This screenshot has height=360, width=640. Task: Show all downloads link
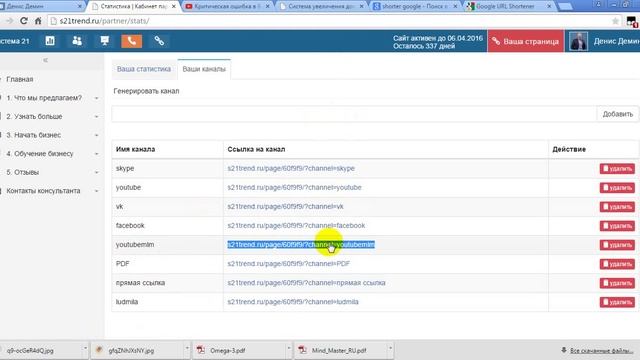pos(601,350)
